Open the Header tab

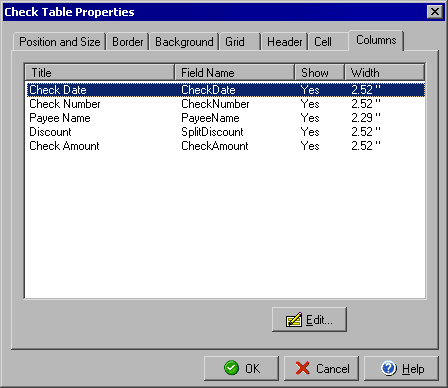tap(284, 42)
